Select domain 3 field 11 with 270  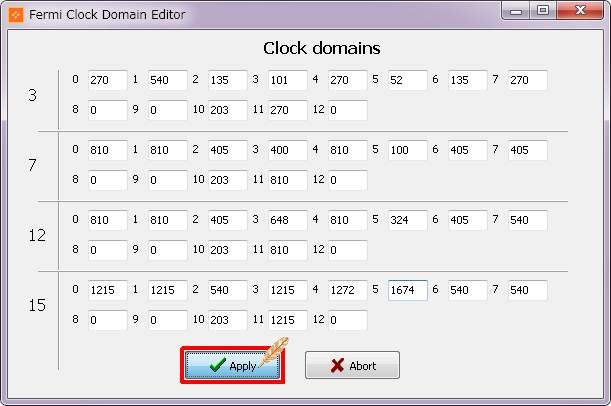click(288, 110)
